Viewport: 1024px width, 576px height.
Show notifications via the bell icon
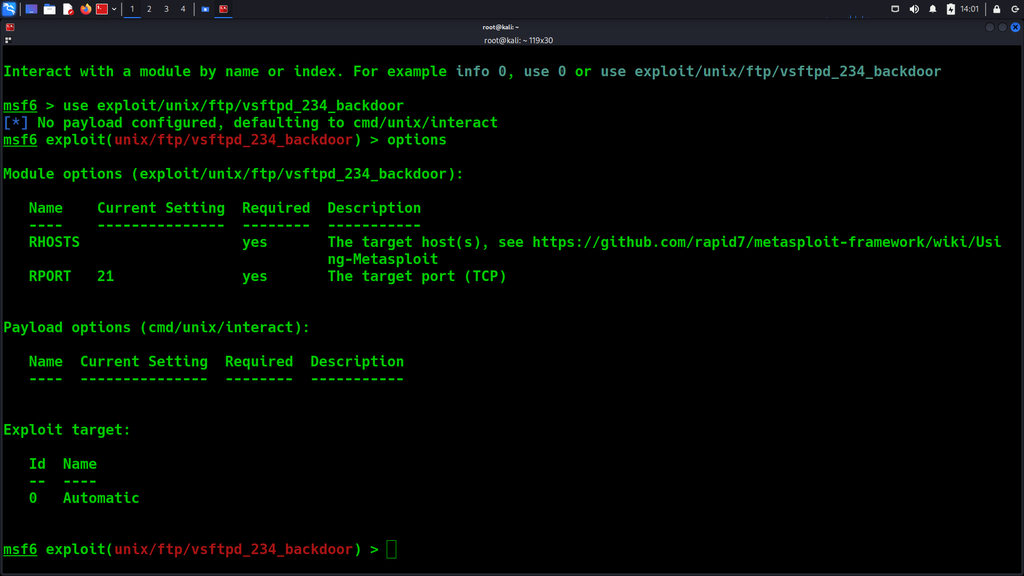933,9
